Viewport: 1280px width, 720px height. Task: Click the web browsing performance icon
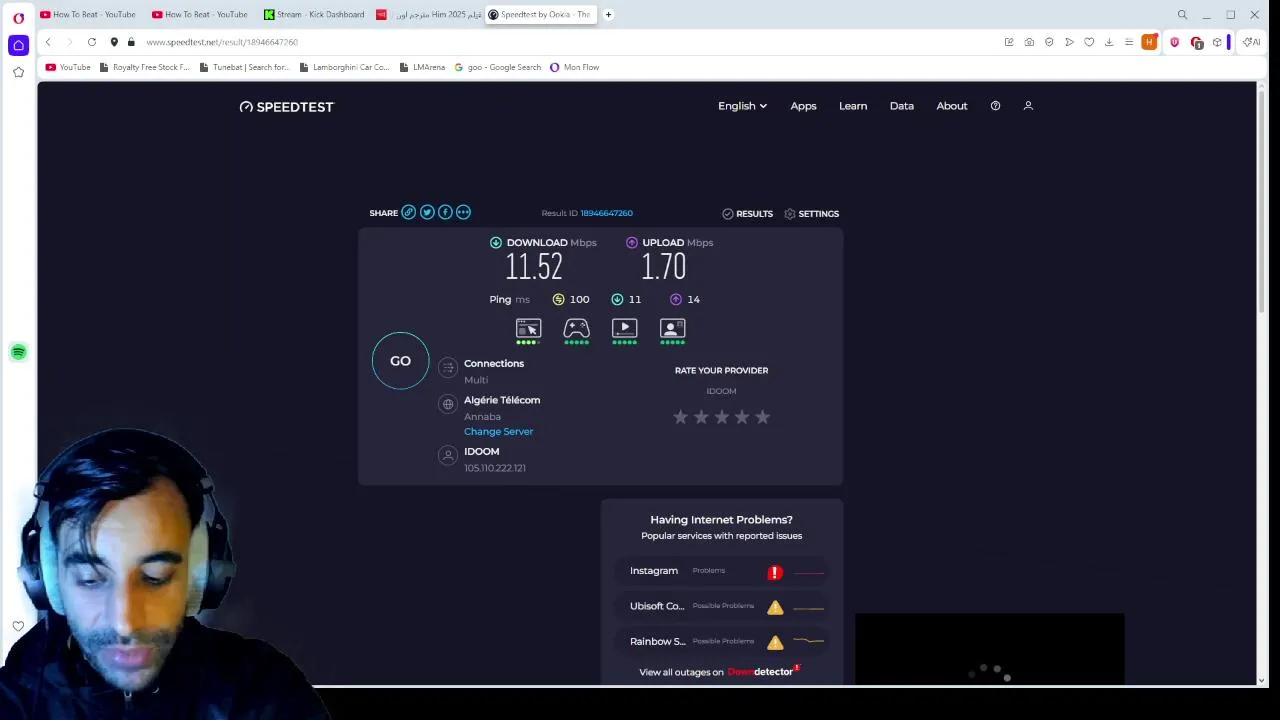528,329
